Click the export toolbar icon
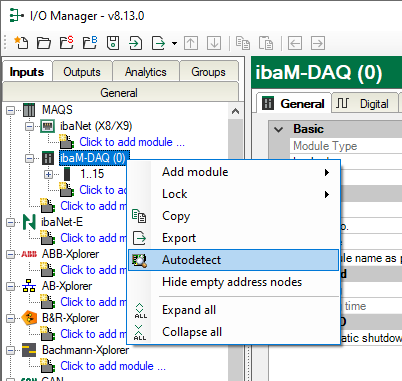The width and height of the screenshot is (402, 381). coord(158,43)
